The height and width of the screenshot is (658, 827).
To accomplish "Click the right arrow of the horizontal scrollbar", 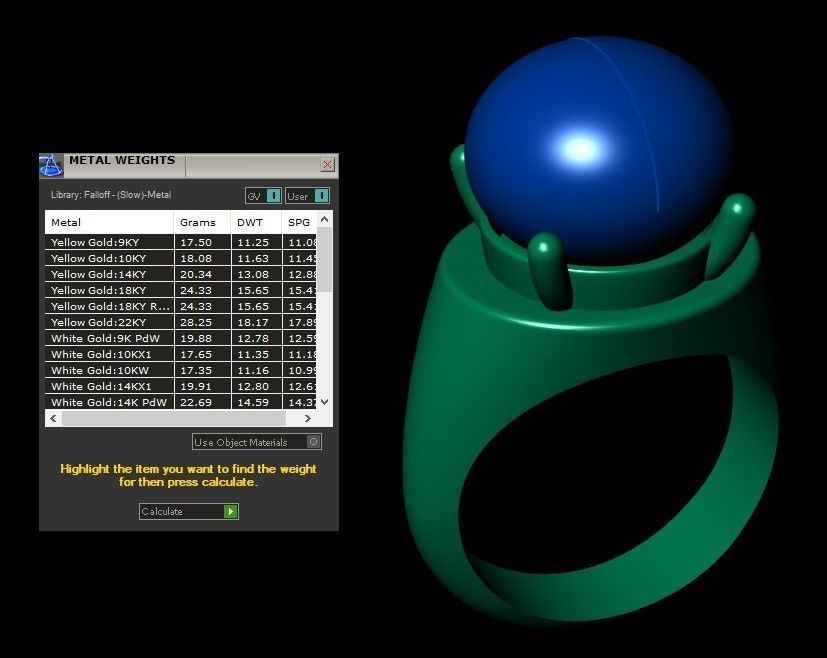I will click(307, 418).
